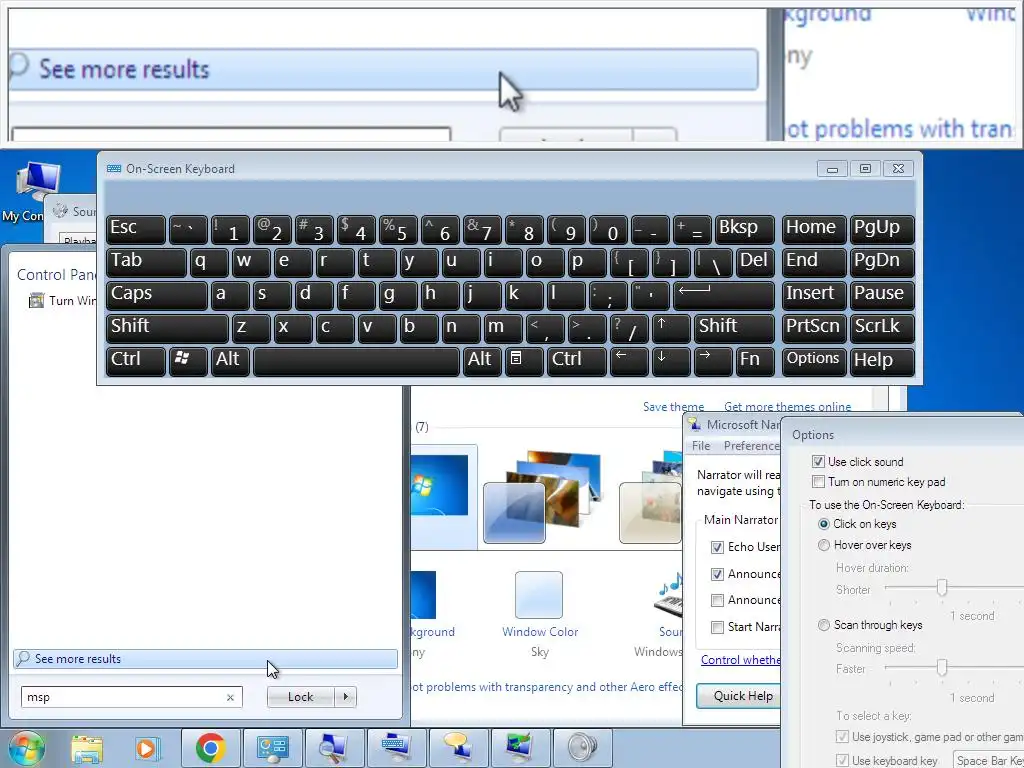1024x768 pixels.
Task: Select Hover over keys radio button
Action: [824, 545]
